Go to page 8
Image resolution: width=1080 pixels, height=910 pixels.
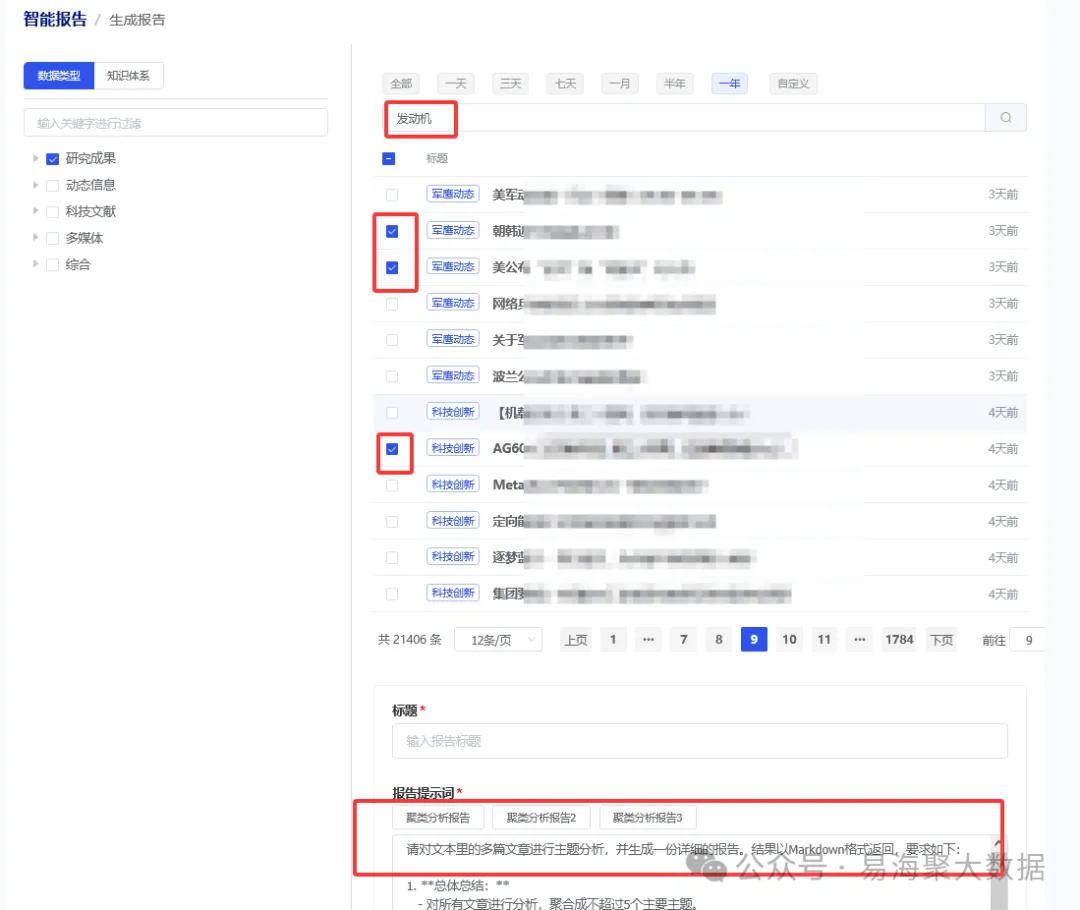718,640
